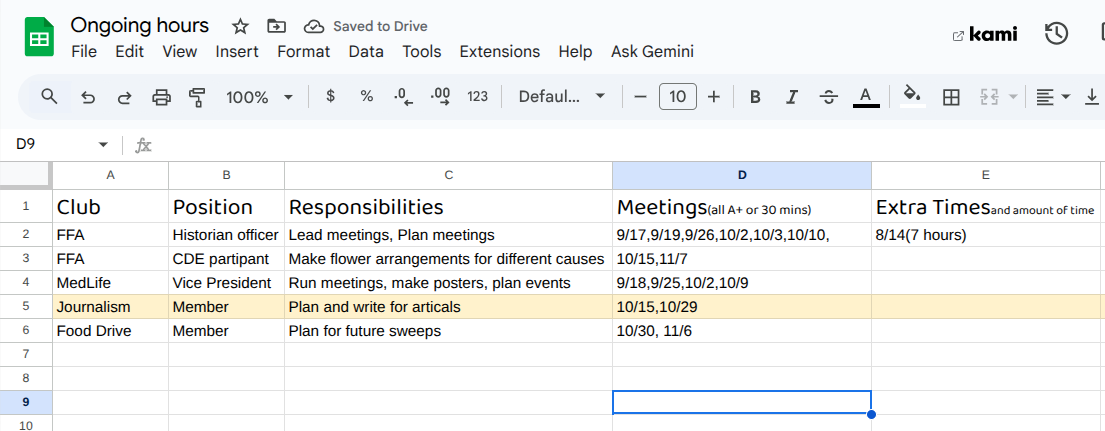Open the Extensions menu
The image size is (1105, 431).
(x=499, y=52)
